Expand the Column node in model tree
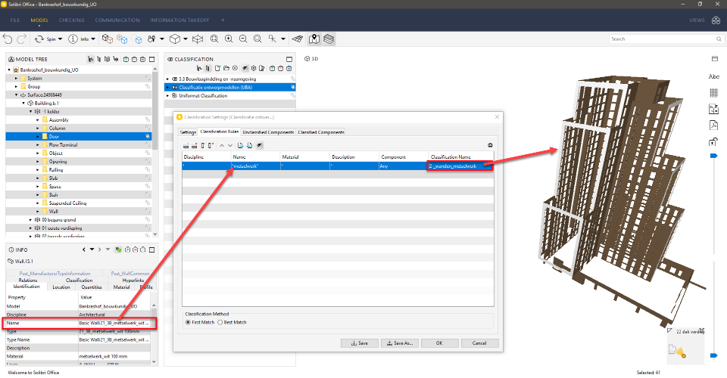This screenshot has width=727, height=378. click(x=38, y=128)
